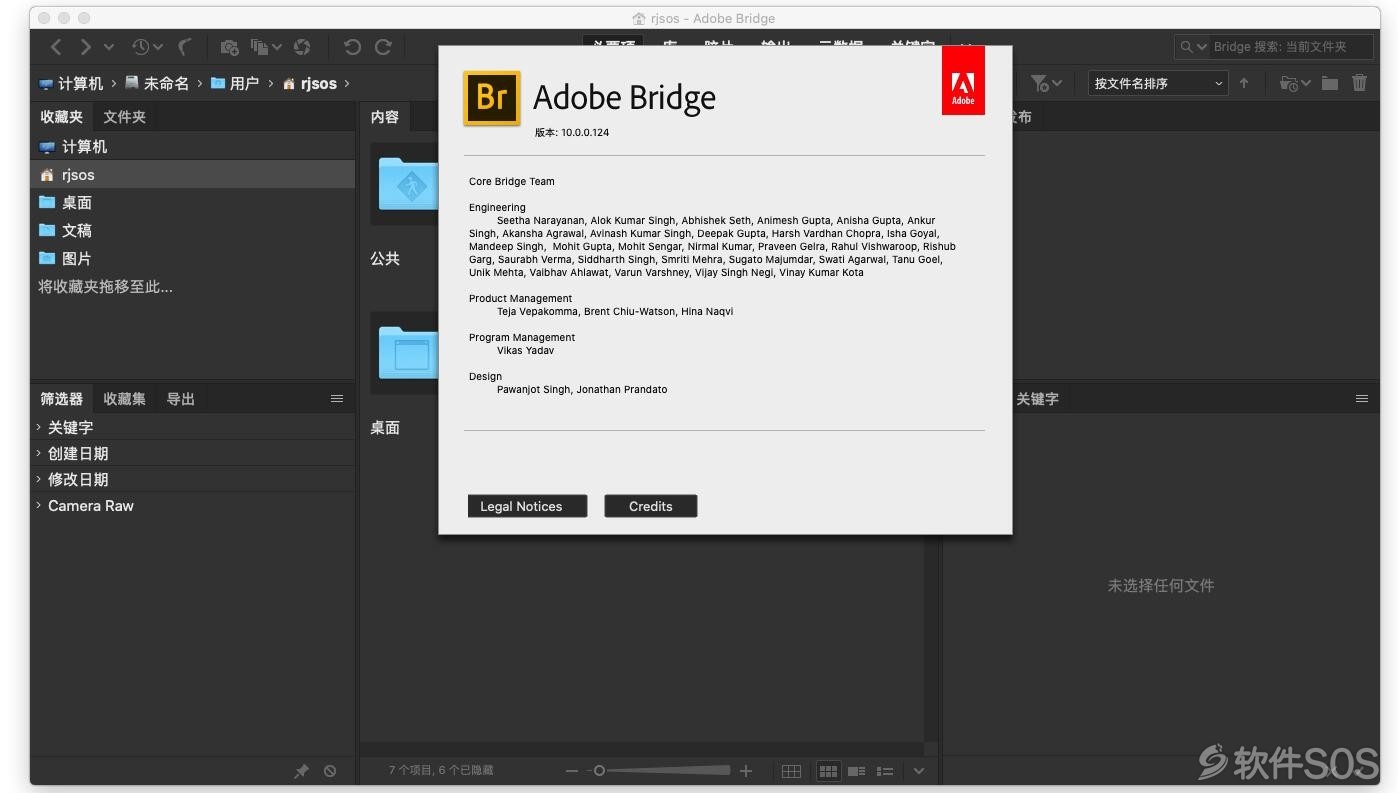Focus the Bridge search field
This screenshot has width=1398, height=793.
(1290, 47)
